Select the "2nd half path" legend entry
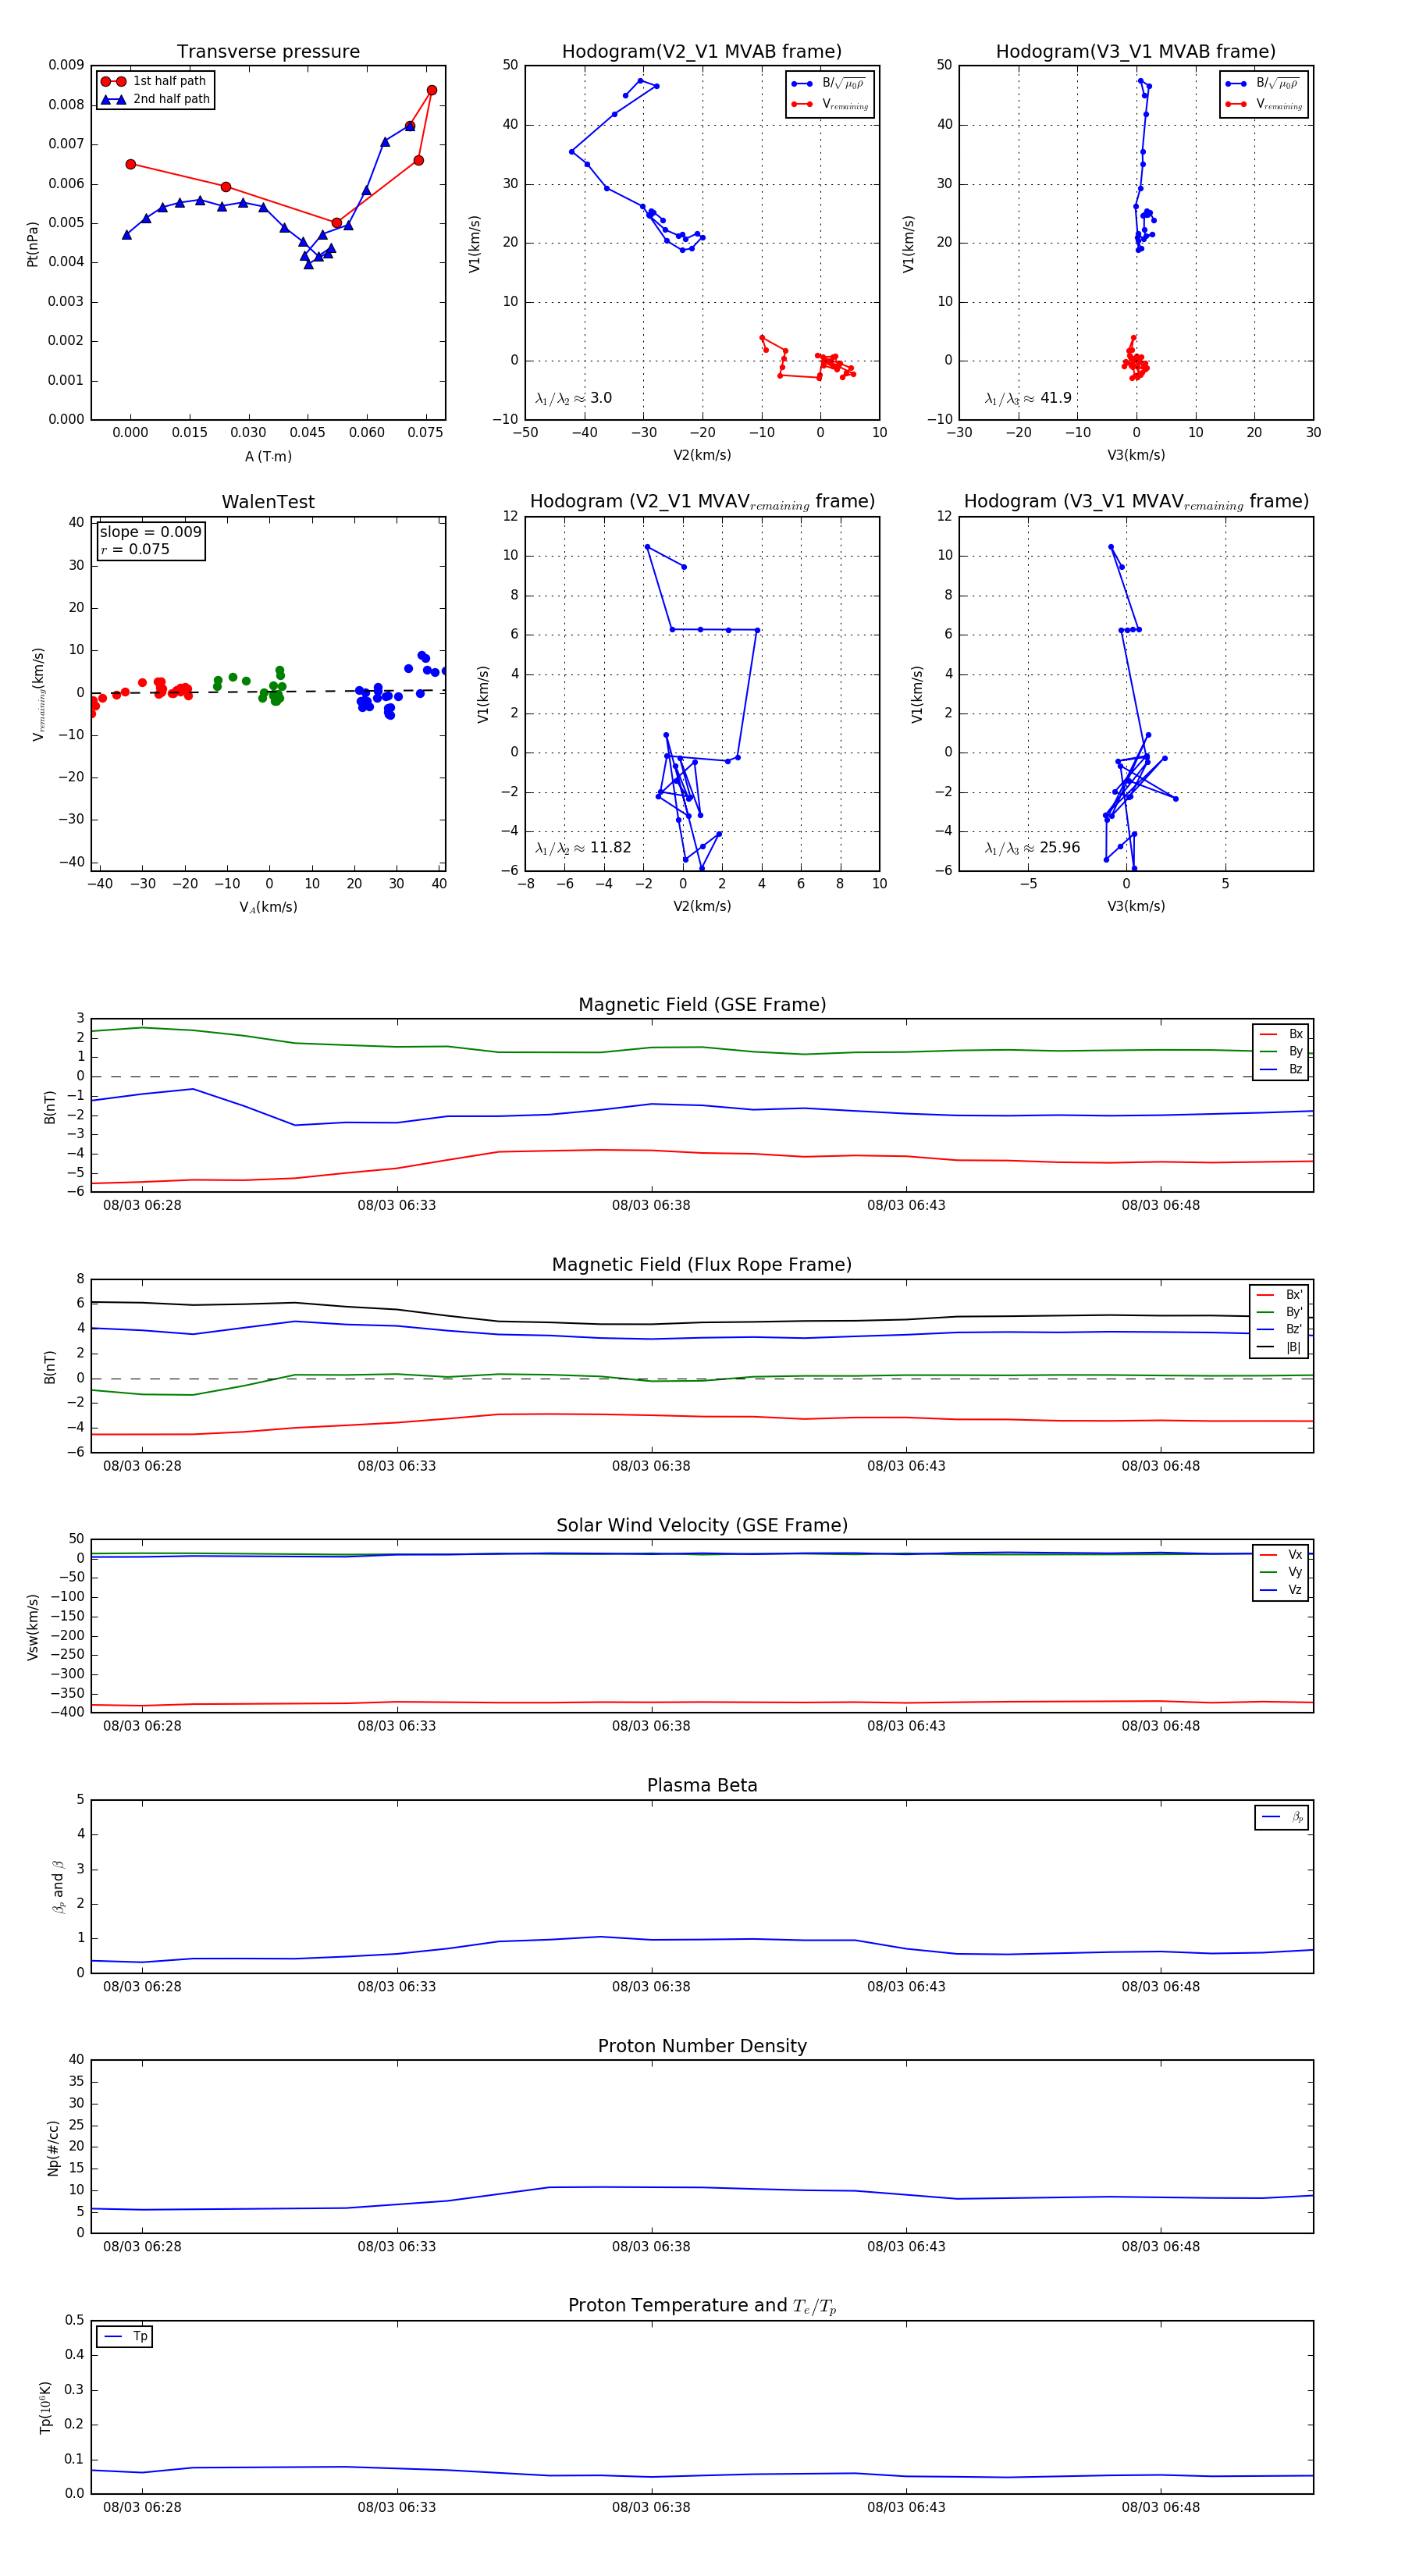This screenshot has height=2576, width=1405. click(x=156, y=99)
